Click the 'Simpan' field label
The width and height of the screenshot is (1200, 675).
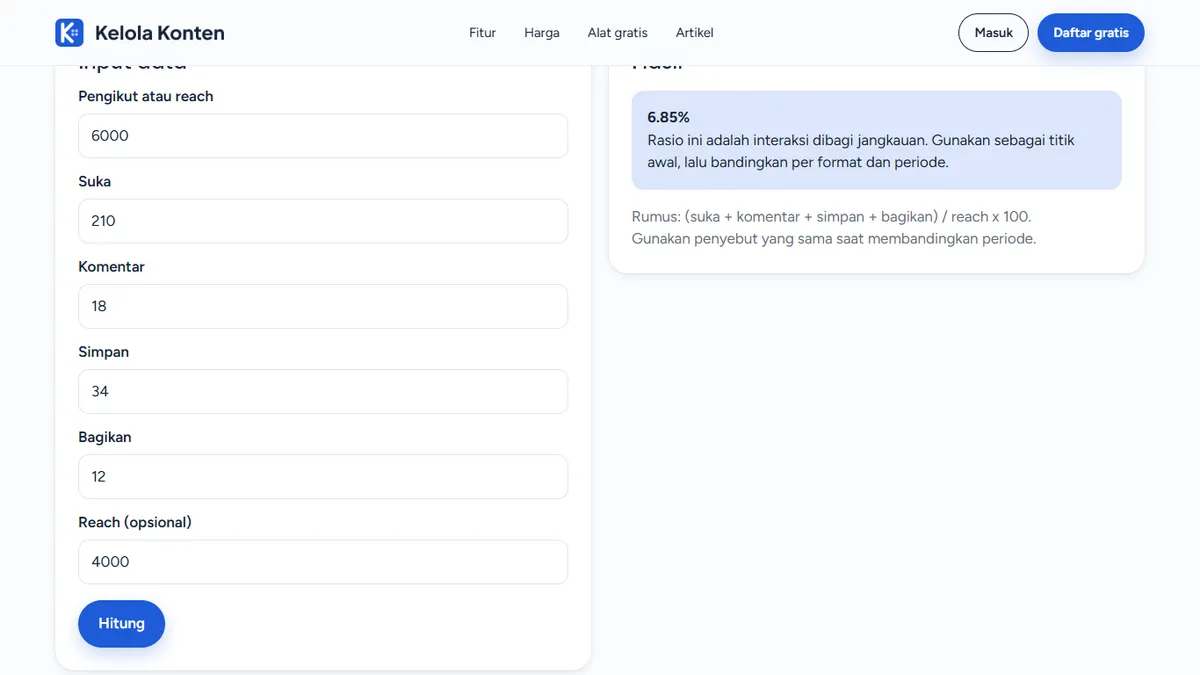coord(103,352)
